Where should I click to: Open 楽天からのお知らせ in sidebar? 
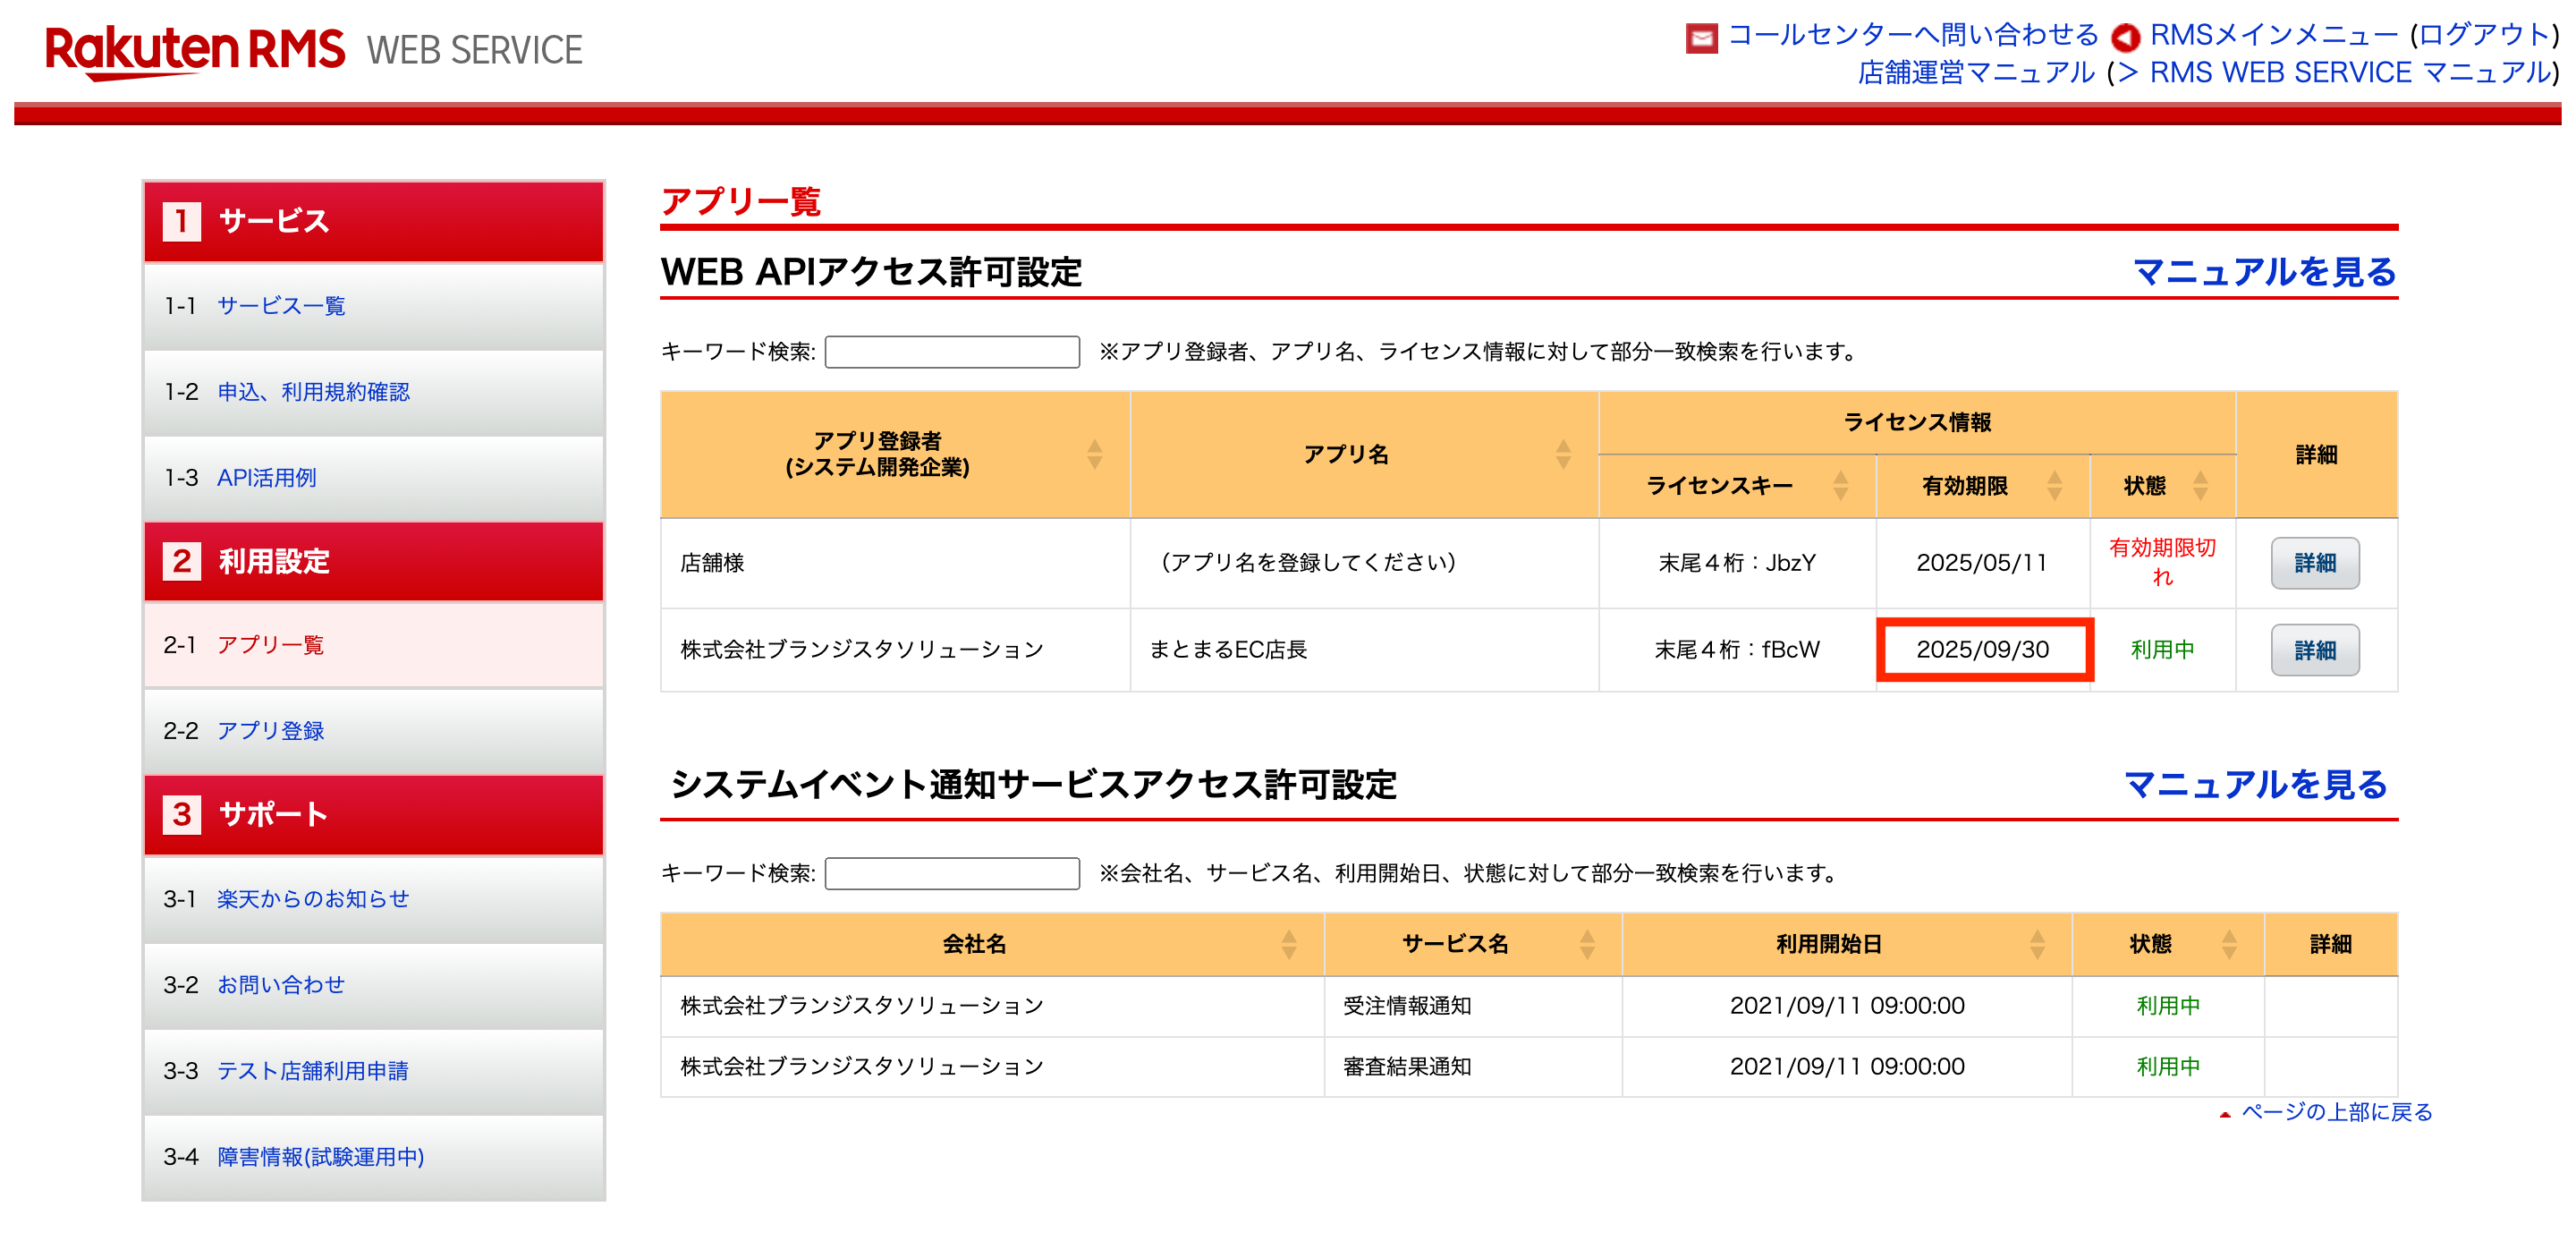[313, 899]
